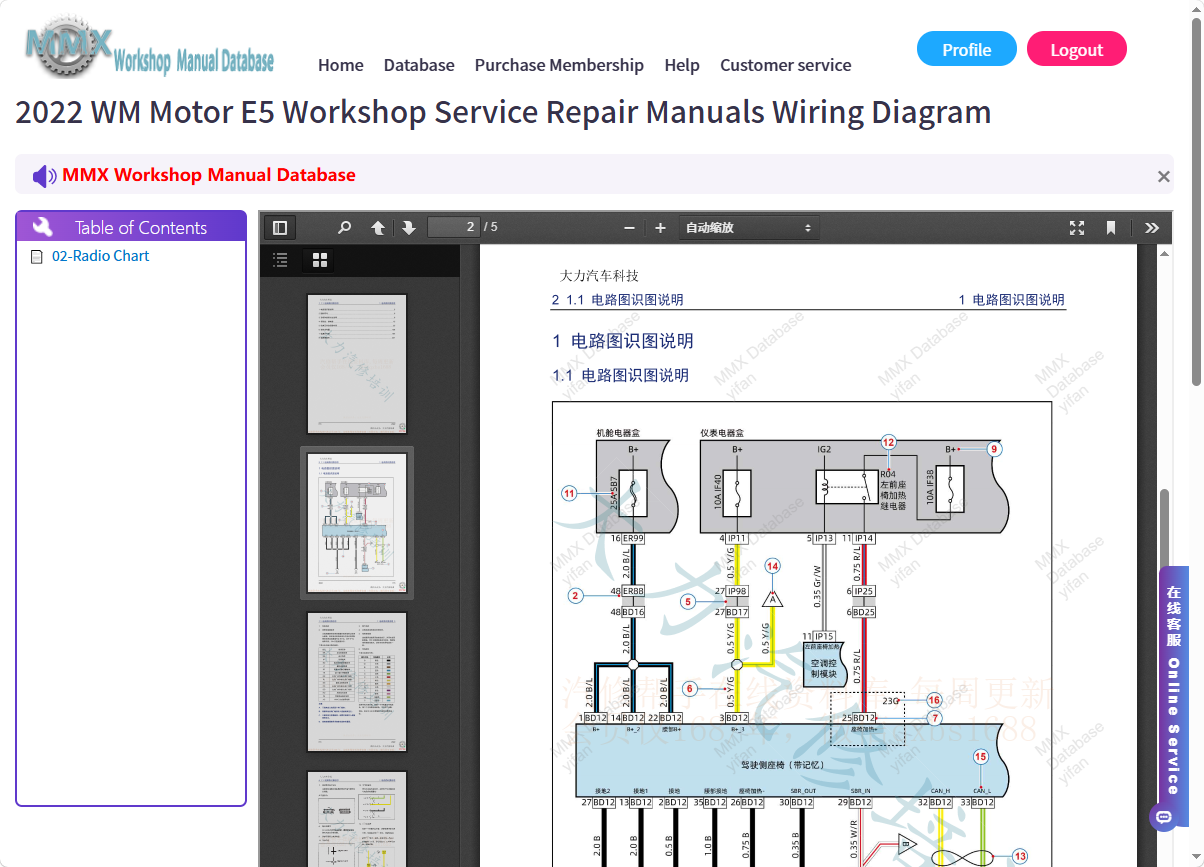Click the bookmark current view icon

coord(1111,228)
